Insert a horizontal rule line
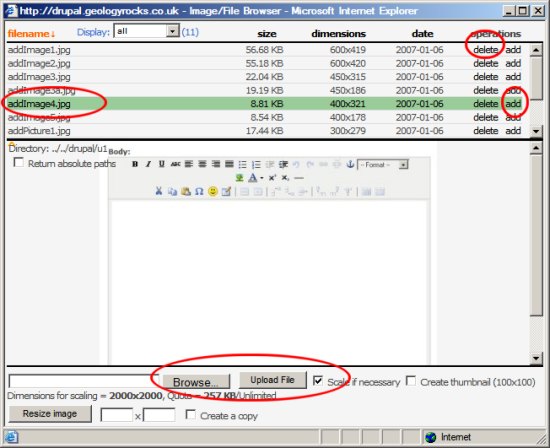550x448 pixels. point(299,178)
